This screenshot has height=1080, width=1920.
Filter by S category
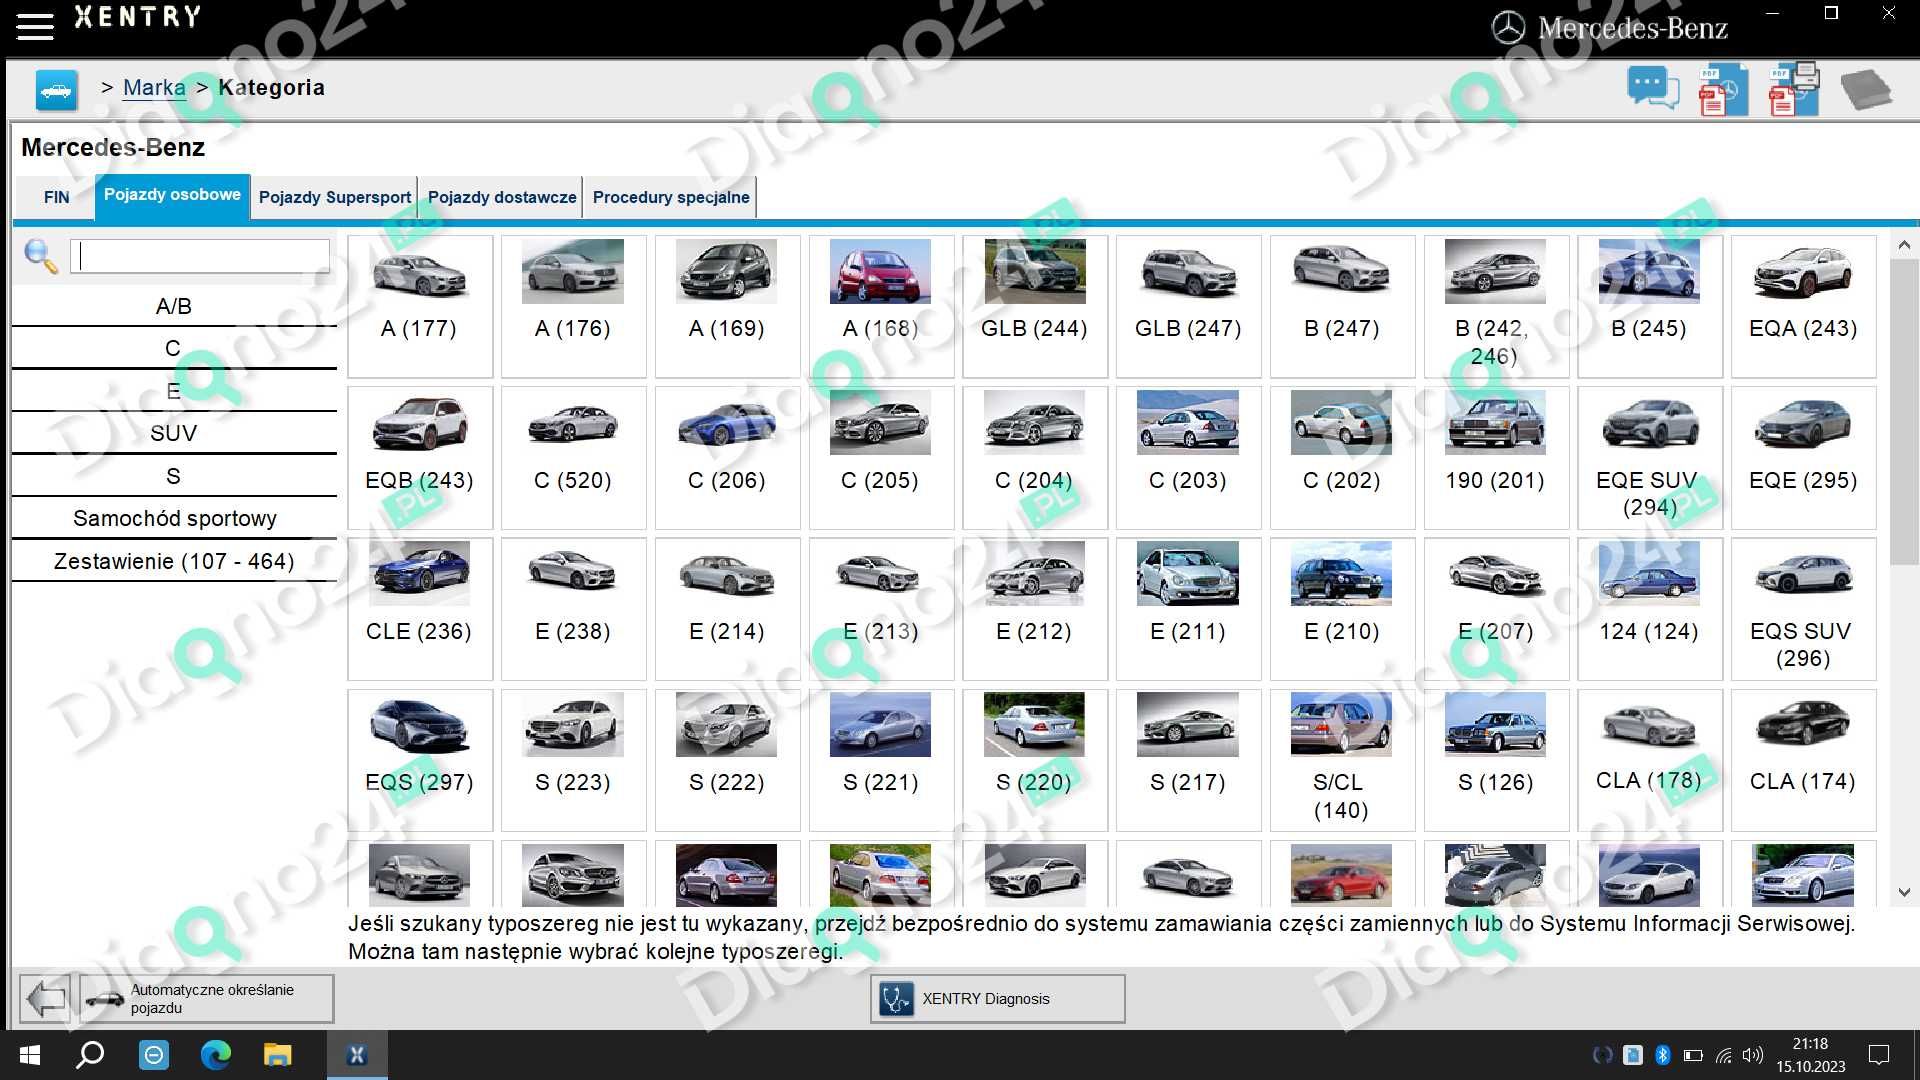click(174, 476)
